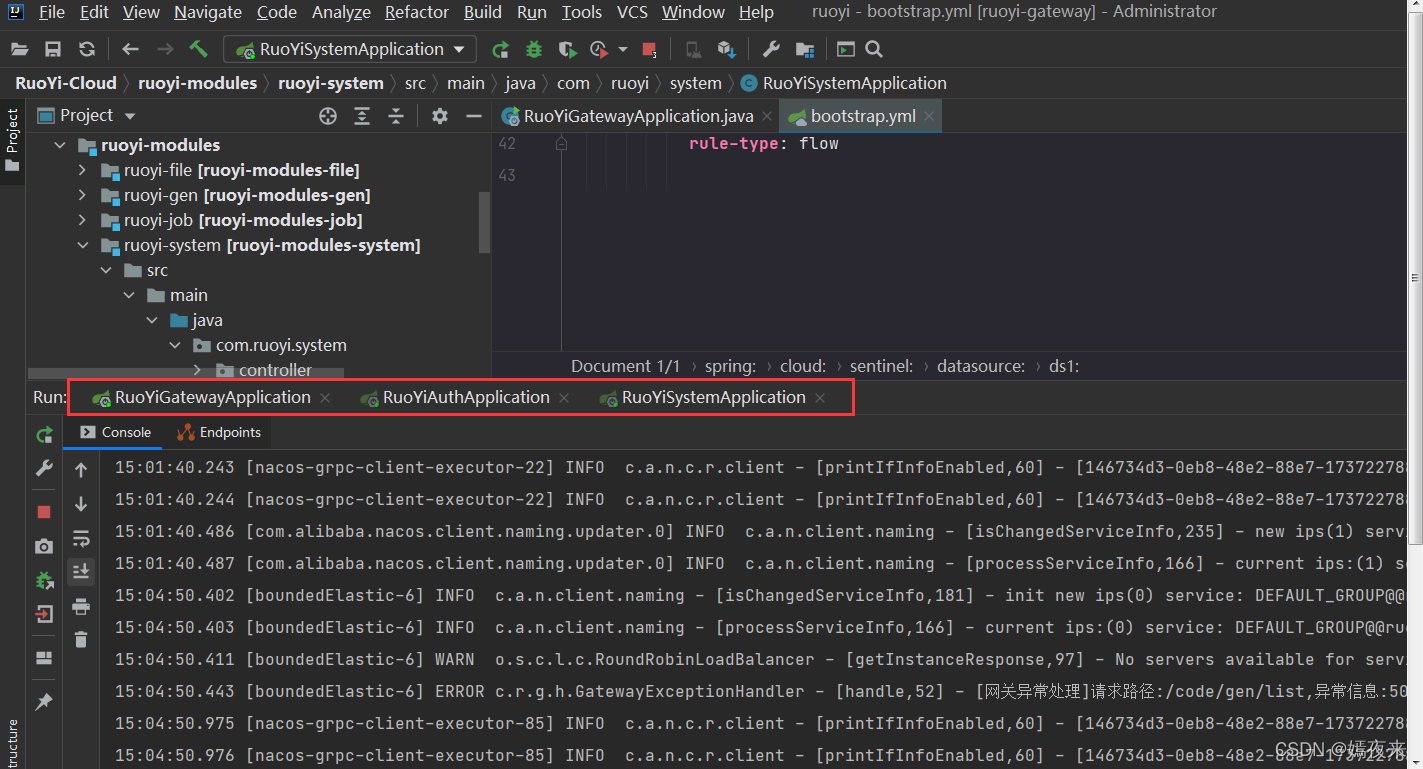Hide the Project panel with minus icon
Image resolution: width=1423 pixels, height=769 pixels.
tap(474, 116)
